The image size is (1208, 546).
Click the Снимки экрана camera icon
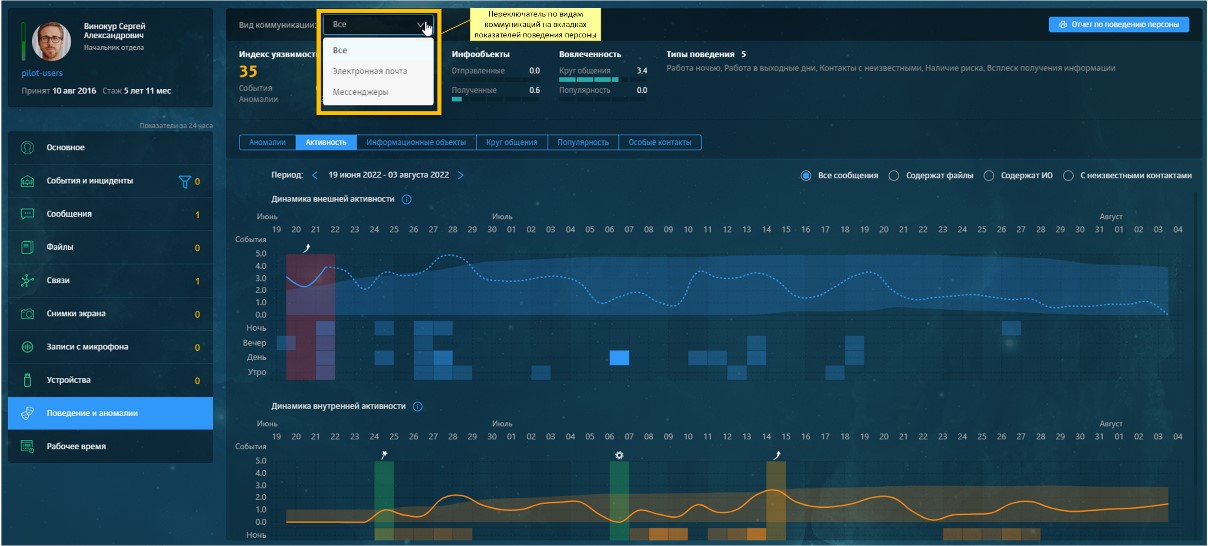(x=28, y=314)
